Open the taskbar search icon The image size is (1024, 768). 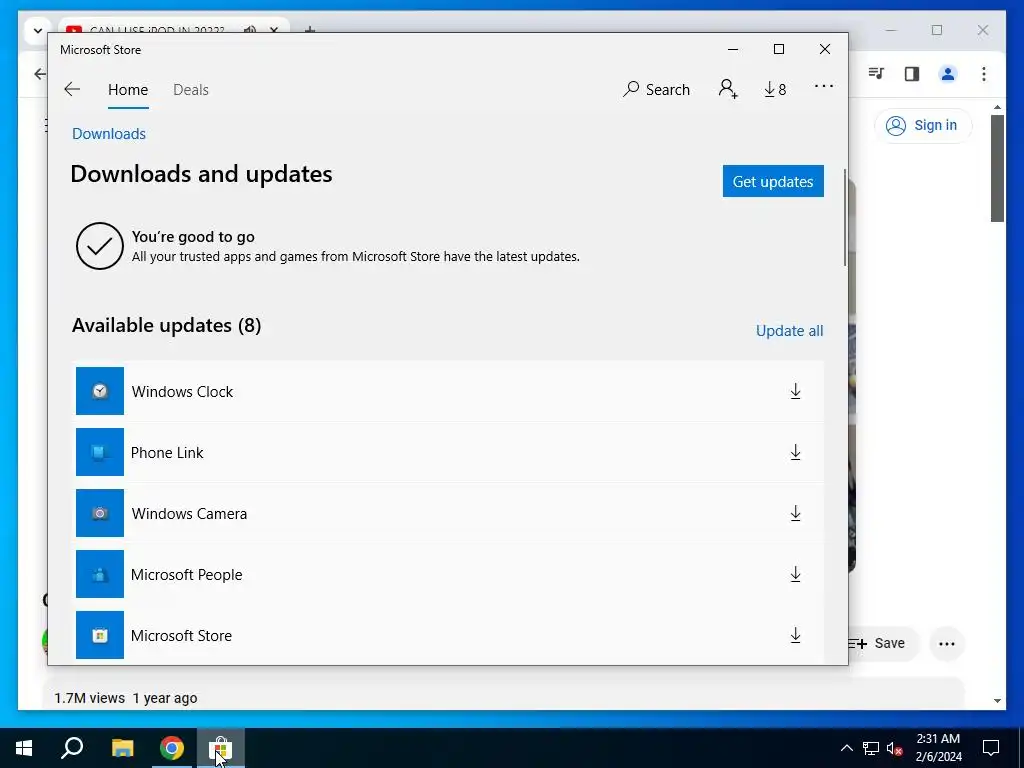click(72, 748)
